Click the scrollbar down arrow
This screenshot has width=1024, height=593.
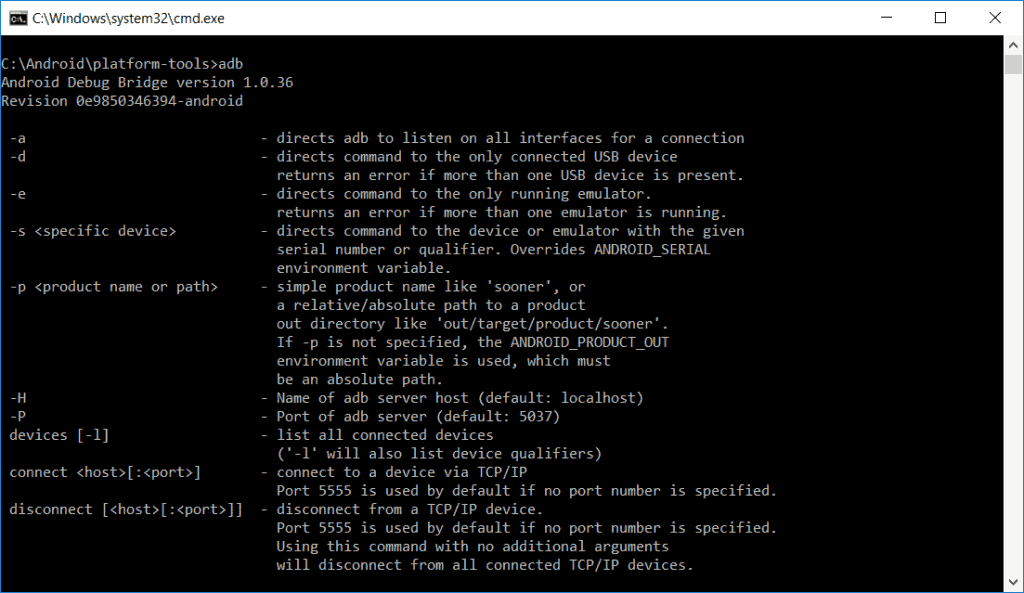1012,583
